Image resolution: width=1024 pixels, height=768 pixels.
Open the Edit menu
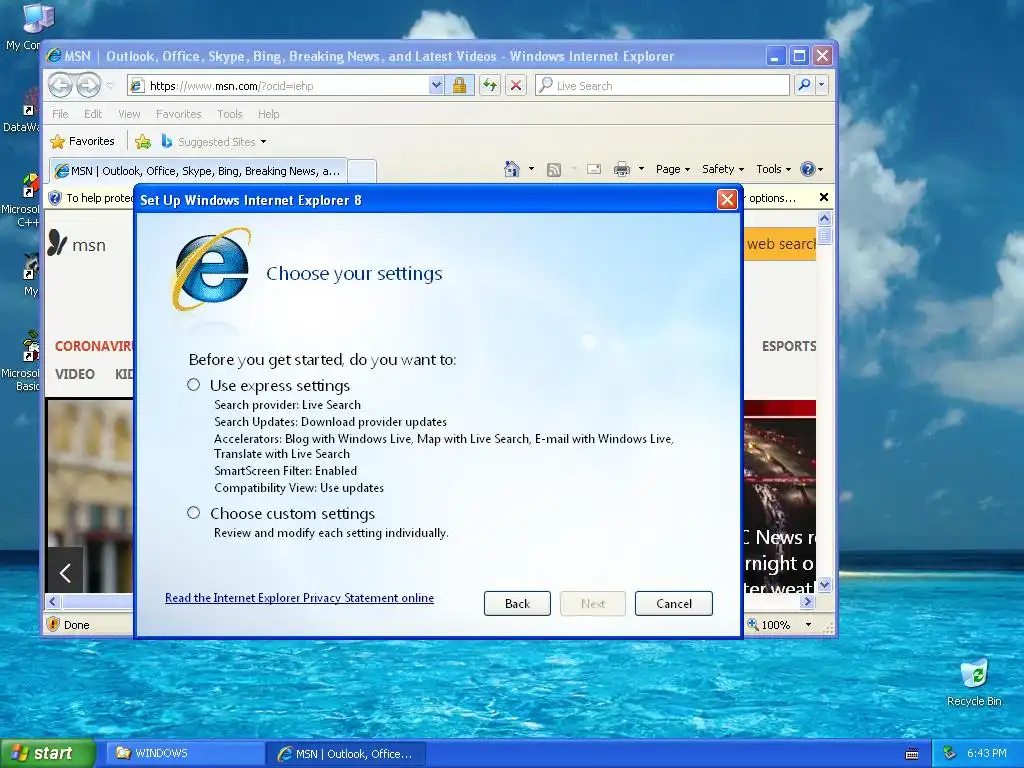[93, 114]
